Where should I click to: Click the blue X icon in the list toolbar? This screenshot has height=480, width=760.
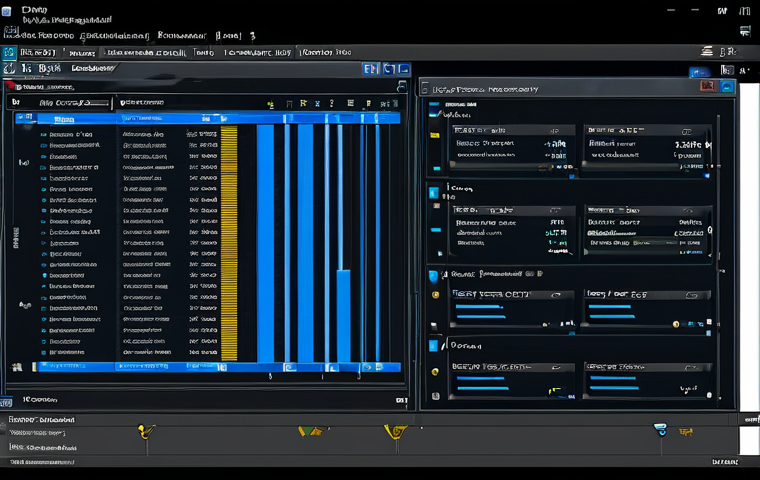317,103
